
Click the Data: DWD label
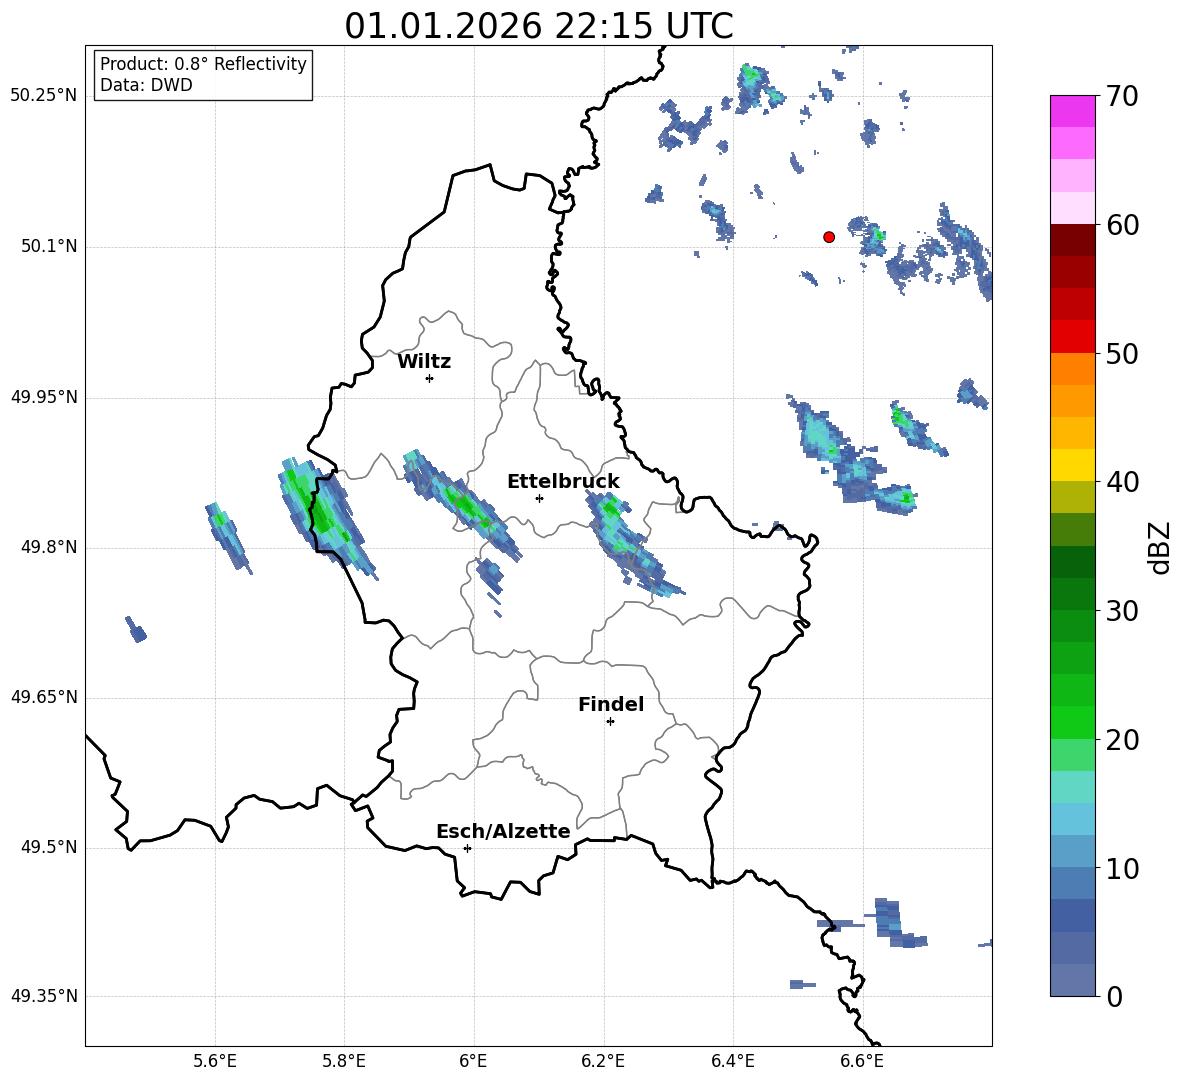146,85
